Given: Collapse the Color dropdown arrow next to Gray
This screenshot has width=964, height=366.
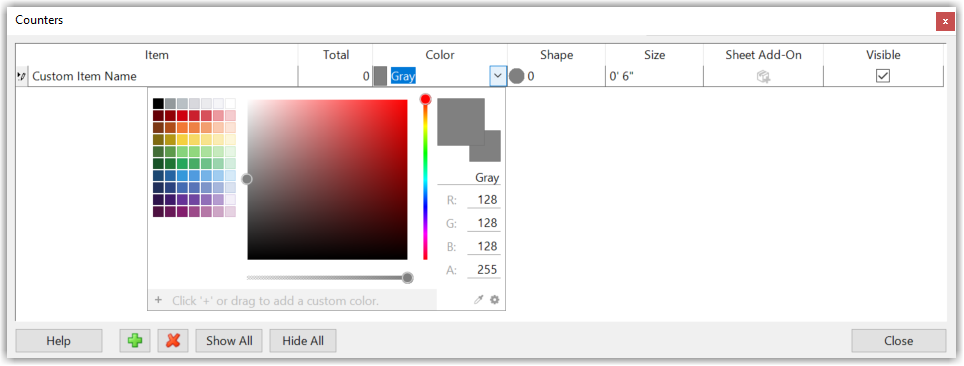Looking at the screenshot, I should [x=497, y=77].
